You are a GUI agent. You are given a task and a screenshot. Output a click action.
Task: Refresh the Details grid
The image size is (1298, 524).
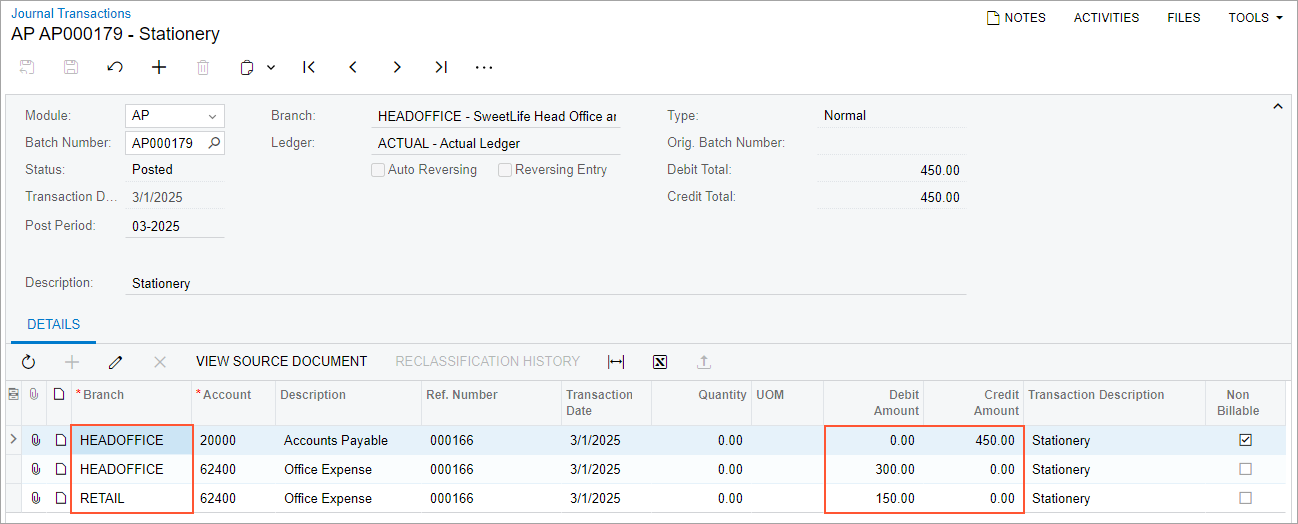[x=28, y=362]
